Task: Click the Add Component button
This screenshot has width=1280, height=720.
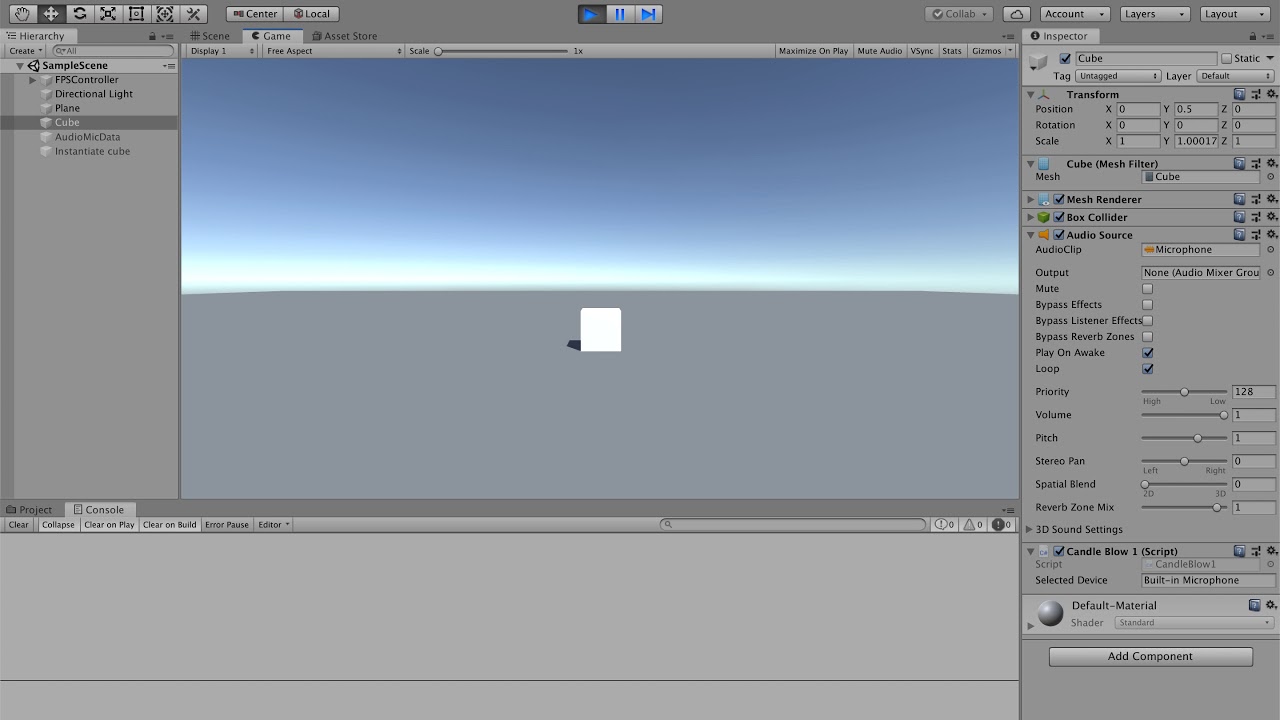Action: pos(1151,657)
